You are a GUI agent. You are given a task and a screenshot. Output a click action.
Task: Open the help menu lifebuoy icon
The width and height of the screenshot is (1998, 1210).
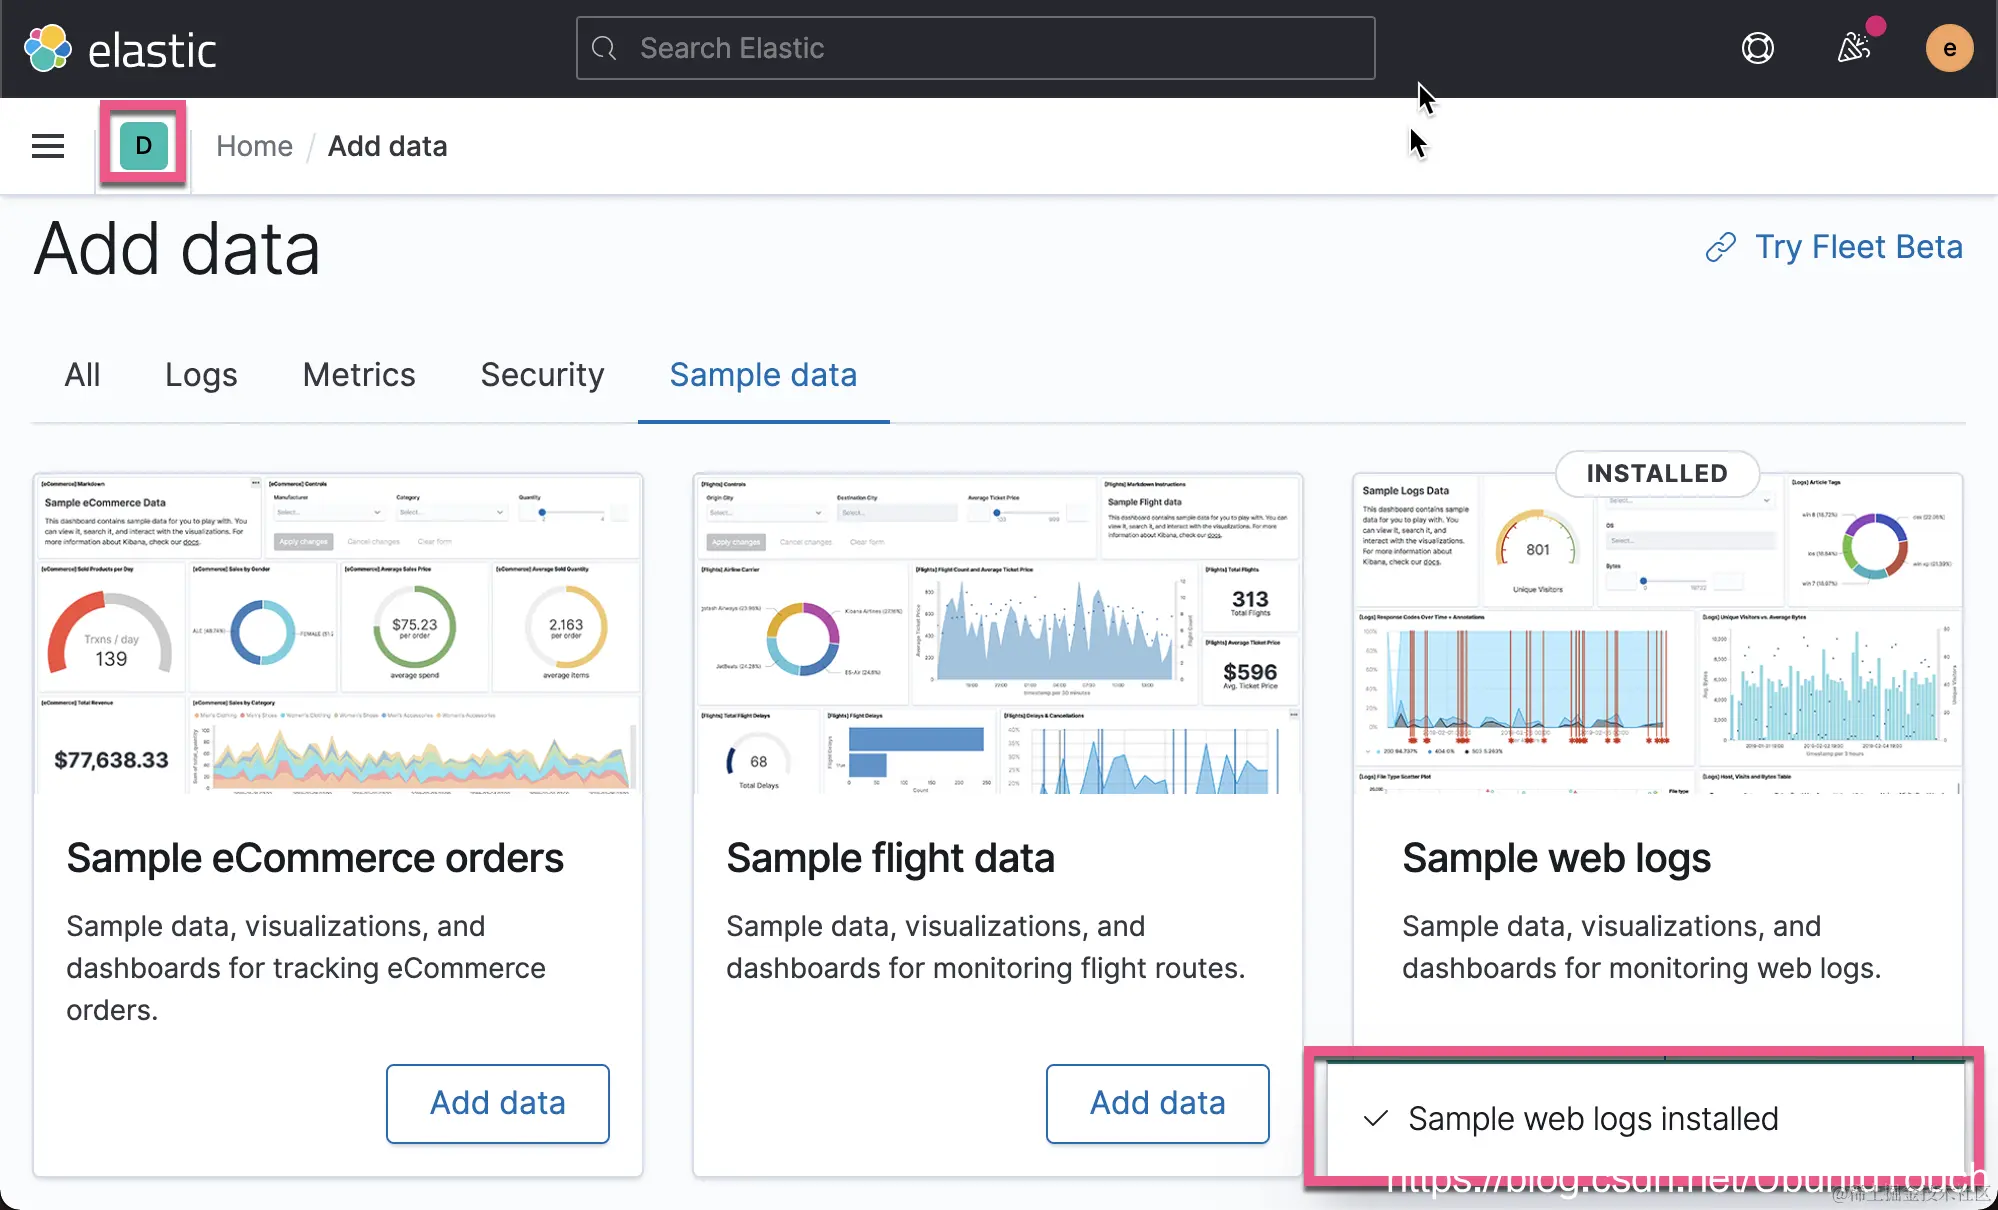pos(1757,48)
